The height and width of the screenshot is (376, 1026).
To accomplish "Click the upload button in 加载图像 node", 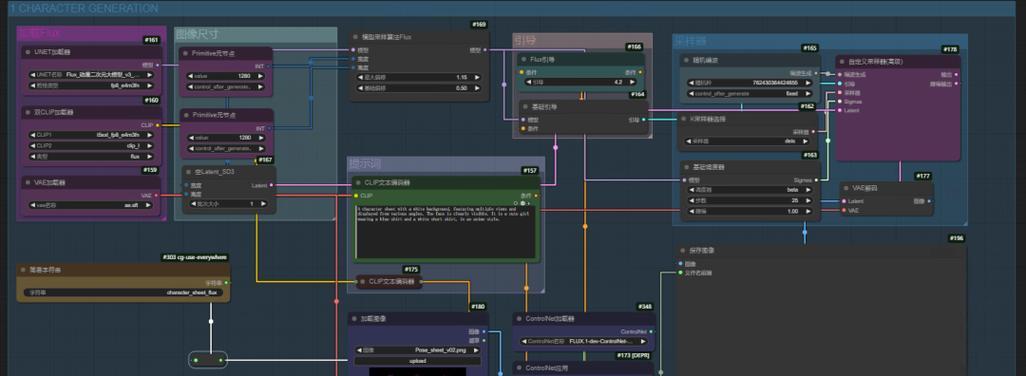I will pyautogui.click(x=417, y=360).
